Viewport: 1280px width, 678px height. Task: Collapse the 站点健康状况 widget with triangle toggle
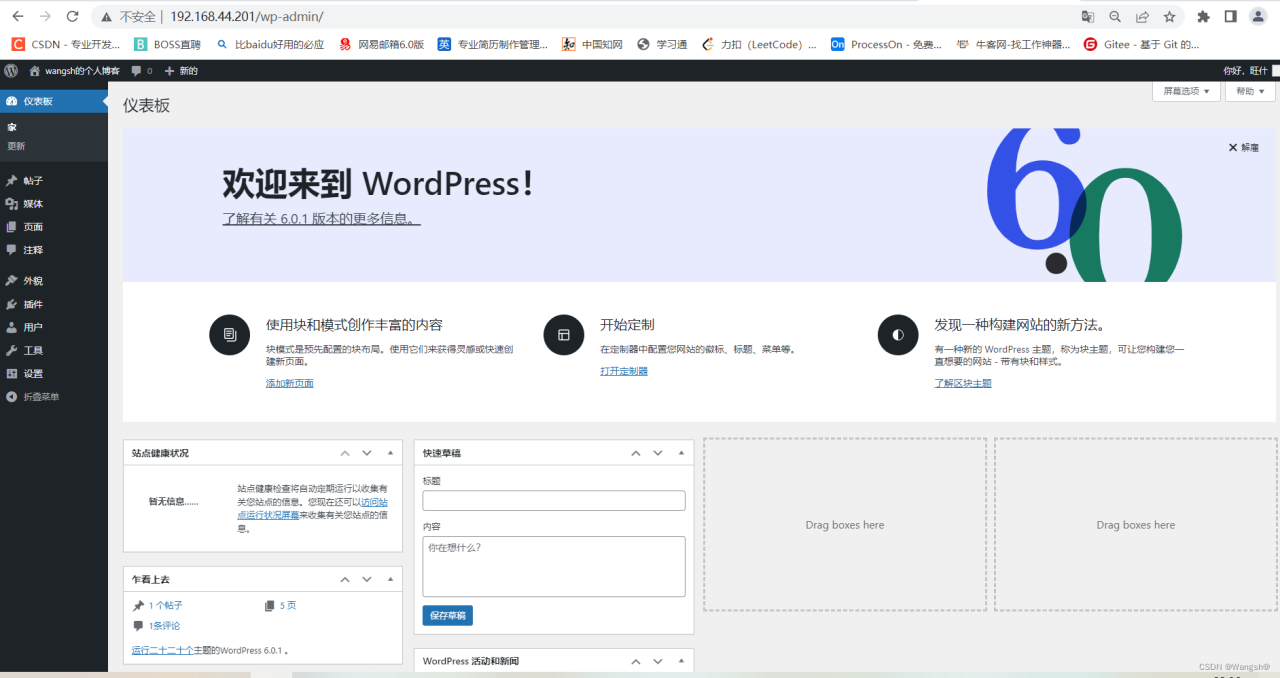coord(391,453)
